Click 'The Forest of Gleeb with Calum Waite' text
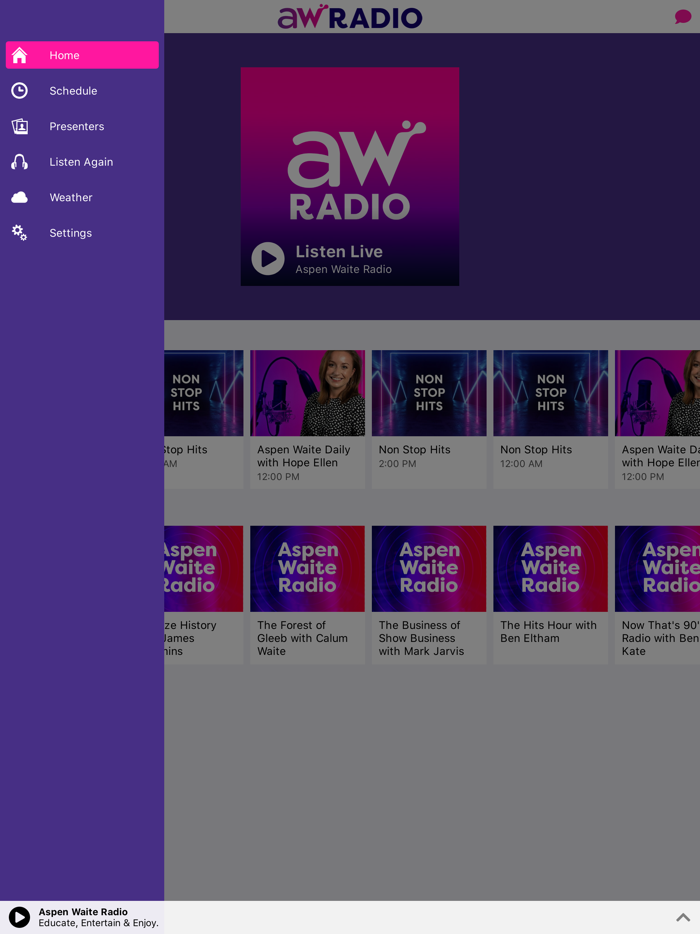The height and width of the screenshot is (934, 700). click(303, 638)
